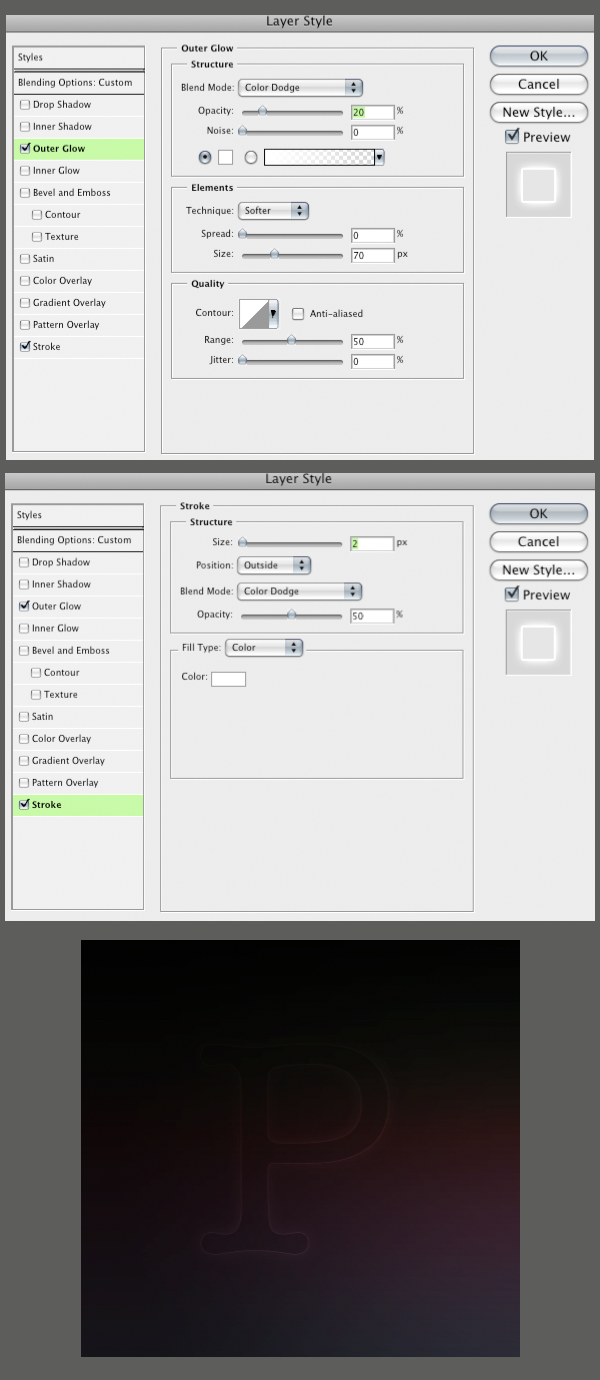The height and width of the screenshot is (1380, 600).
Task: Open Technique Softer dropdown
Action: click(x=273, y=211)
